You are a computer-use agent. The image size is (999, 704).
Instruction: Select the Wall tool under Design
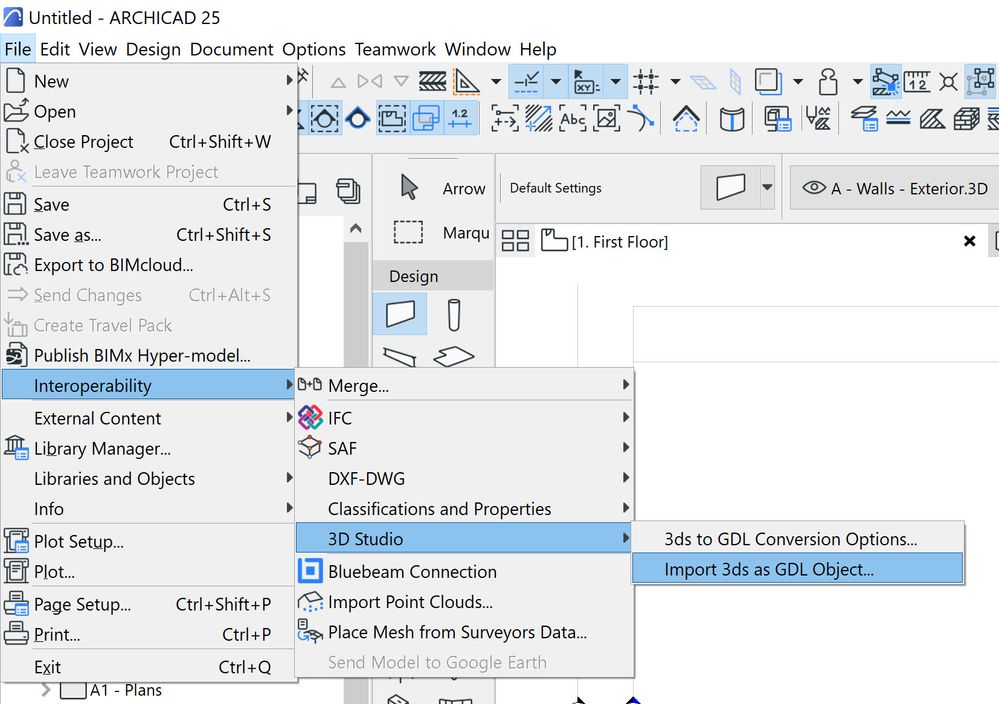point(400,314)
